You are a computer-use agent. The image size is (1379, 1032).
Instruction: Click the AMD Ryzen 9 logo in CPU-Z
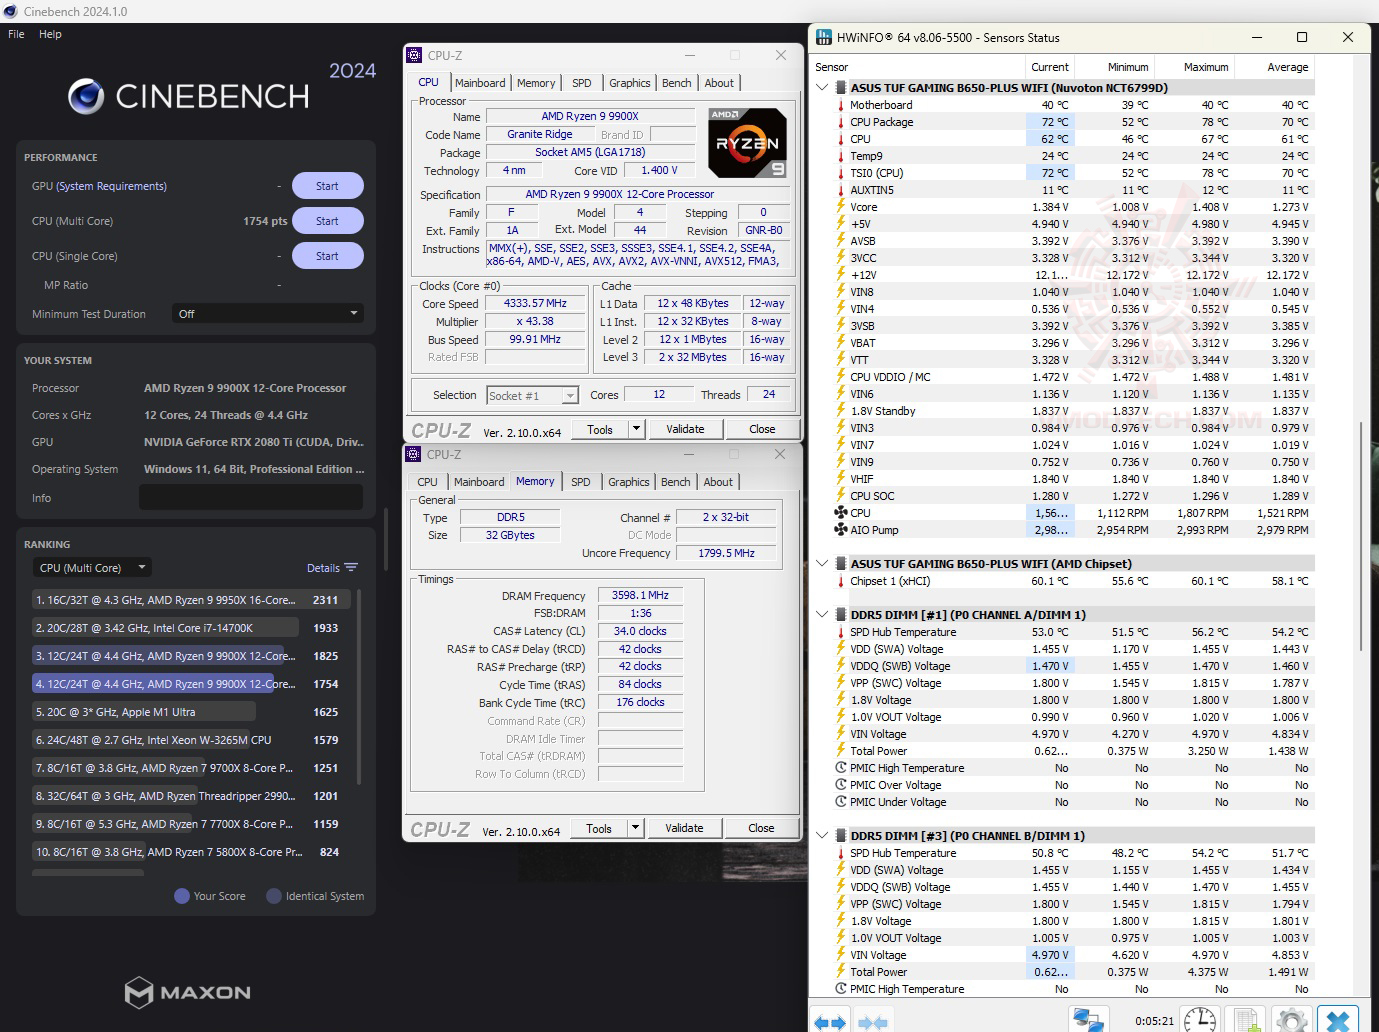[x=747, y=142]
